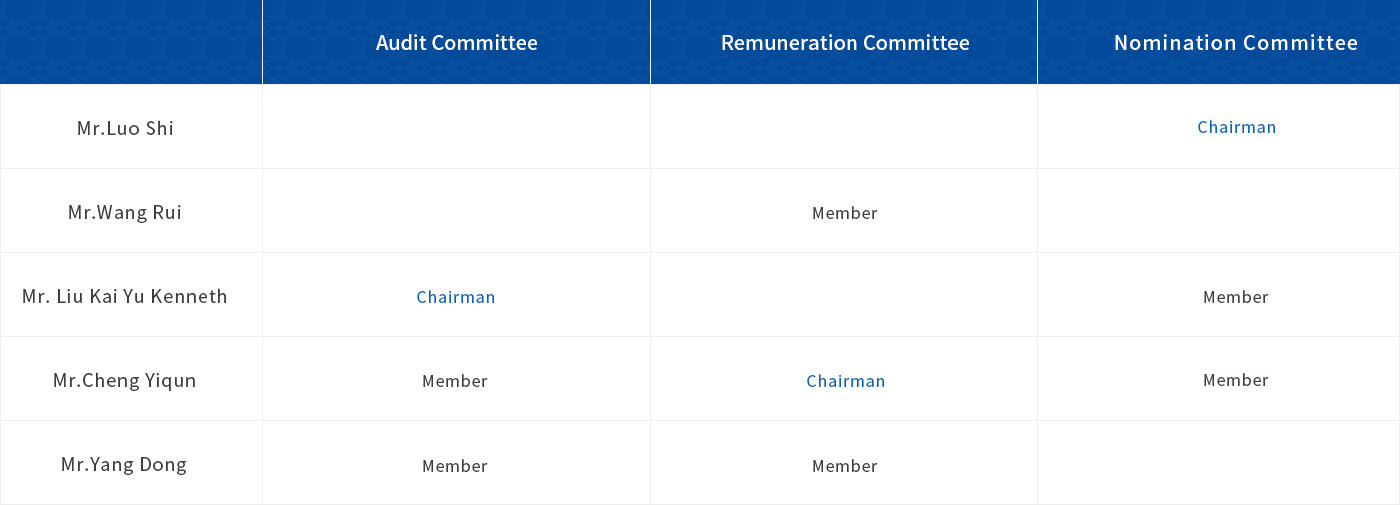This screenshot has width=1400, height=505.
Task: Click Mr.Wang Rui's Remuneration Committee Member cell
Action: [x=845, y=213]
